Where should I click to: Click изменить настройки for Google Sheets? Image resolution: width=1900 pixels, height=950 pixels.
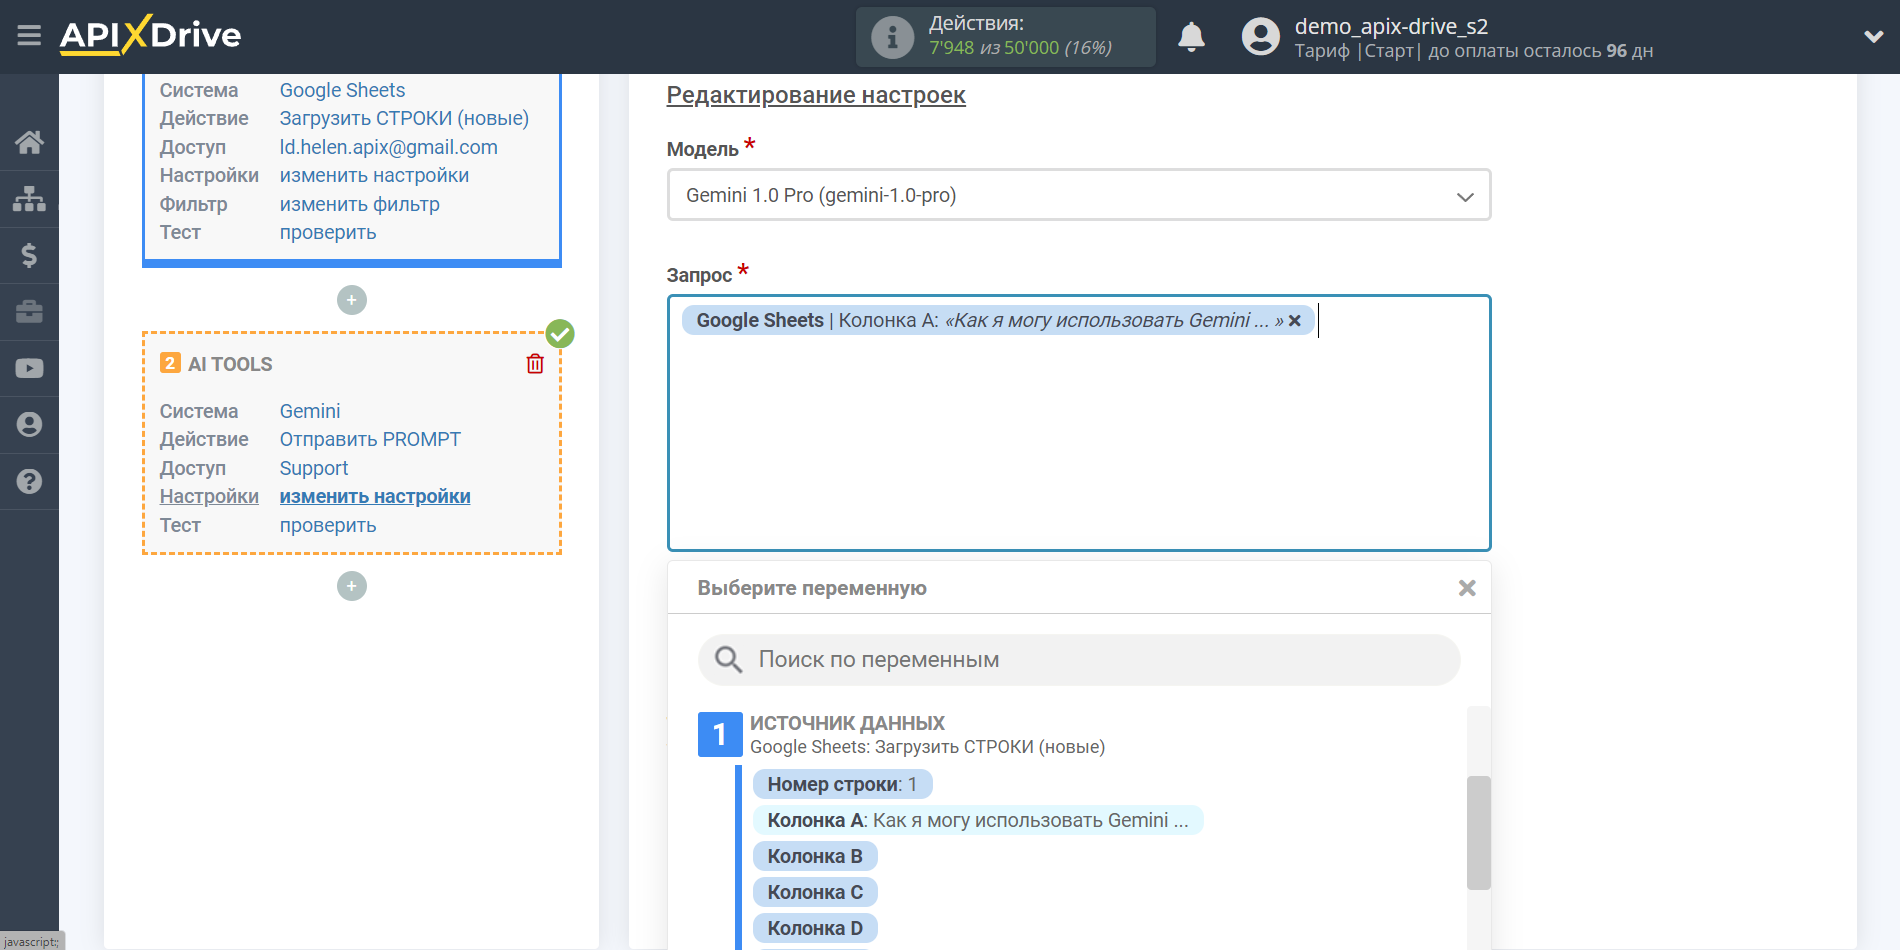tap(374, 175)
